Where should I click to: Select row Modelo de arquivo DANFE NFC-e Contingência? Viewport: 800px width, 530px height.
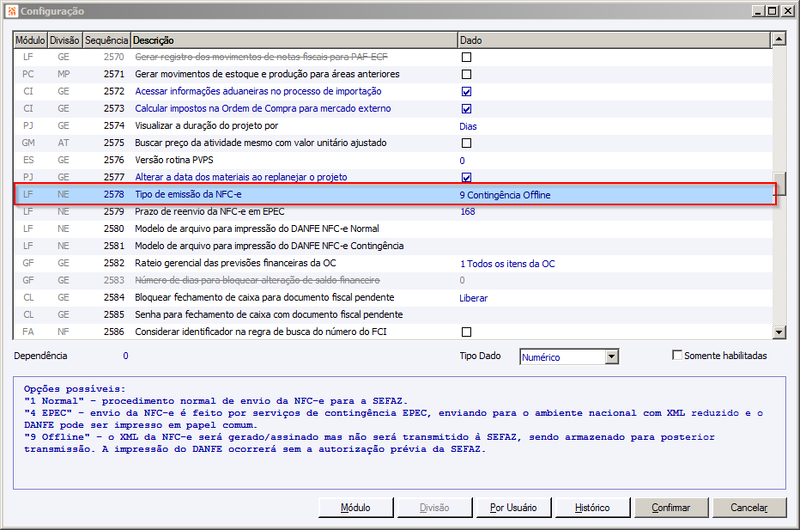[393, 246]
